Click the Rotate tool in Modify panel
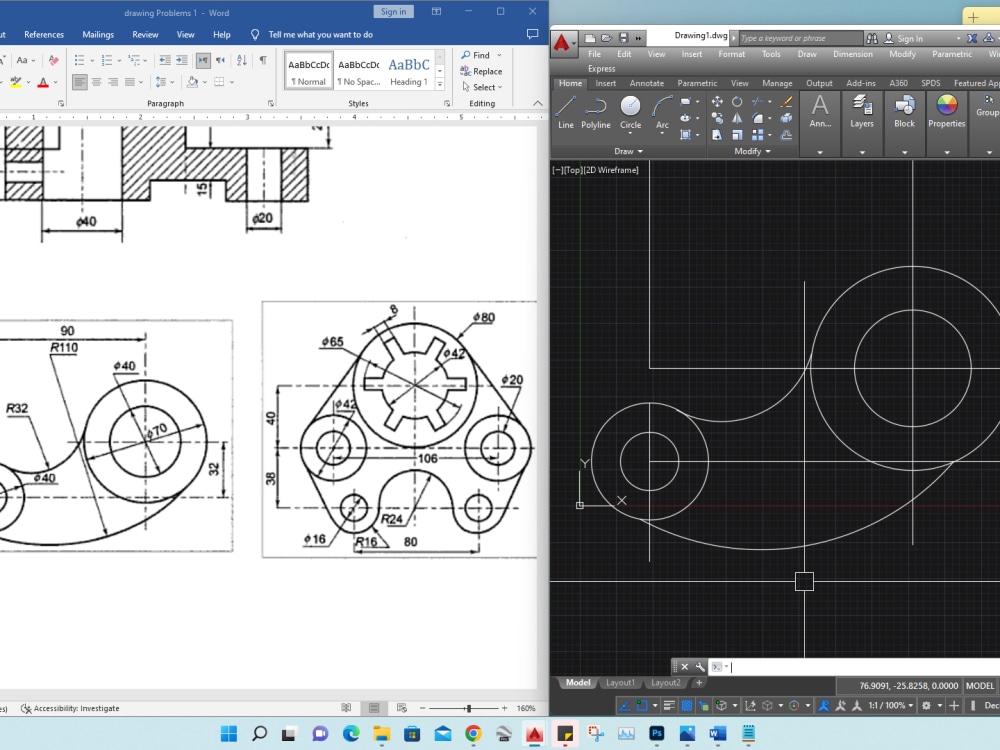The image size is (1000, 750). (x=737, y=101)
